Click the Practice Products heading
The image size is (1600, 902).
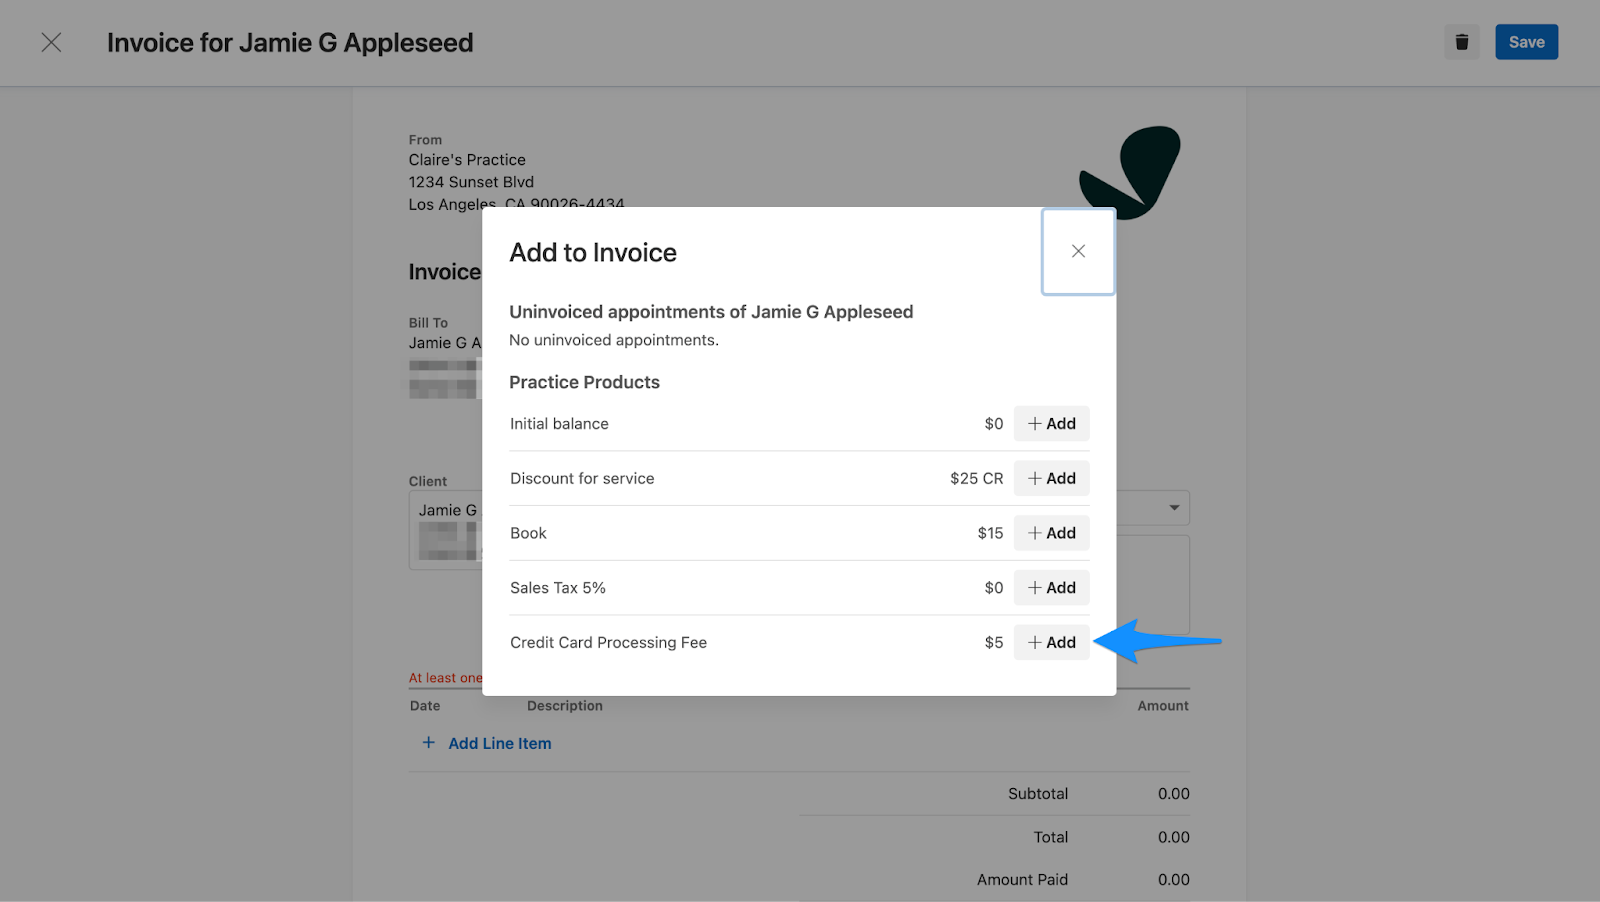(584, 382)
